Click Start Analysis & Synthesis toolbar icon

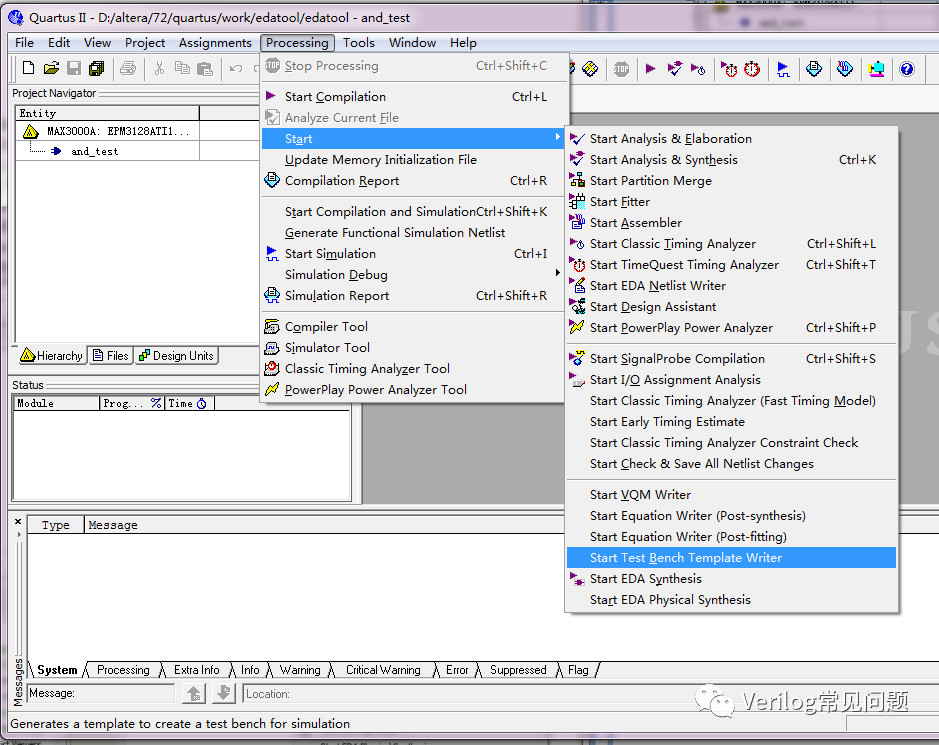[x=674, y=69]
